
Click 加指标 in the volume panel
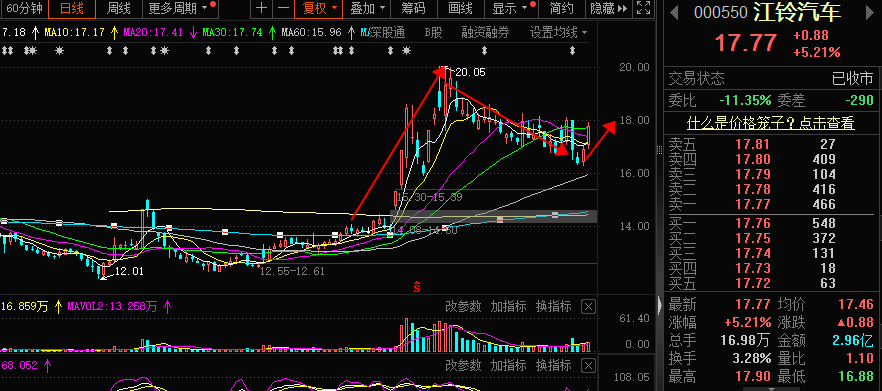pyautogui.click(x=508, y=307)
